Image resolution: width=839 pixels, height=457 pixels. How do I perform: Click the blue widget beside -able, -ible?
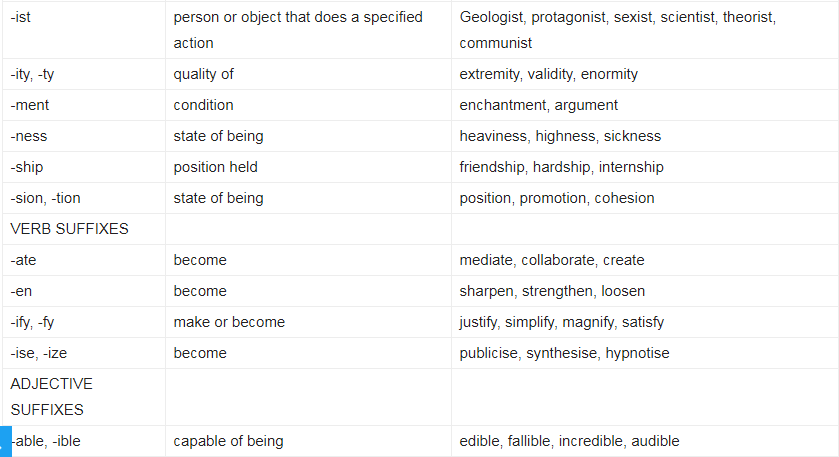pos(5,441)
